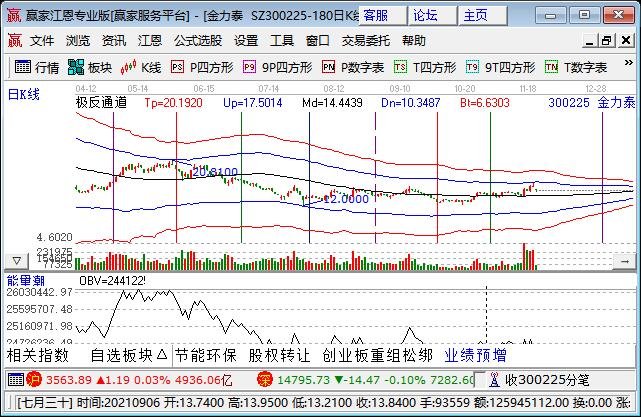Open the 帮助 menu

[414, 40]
